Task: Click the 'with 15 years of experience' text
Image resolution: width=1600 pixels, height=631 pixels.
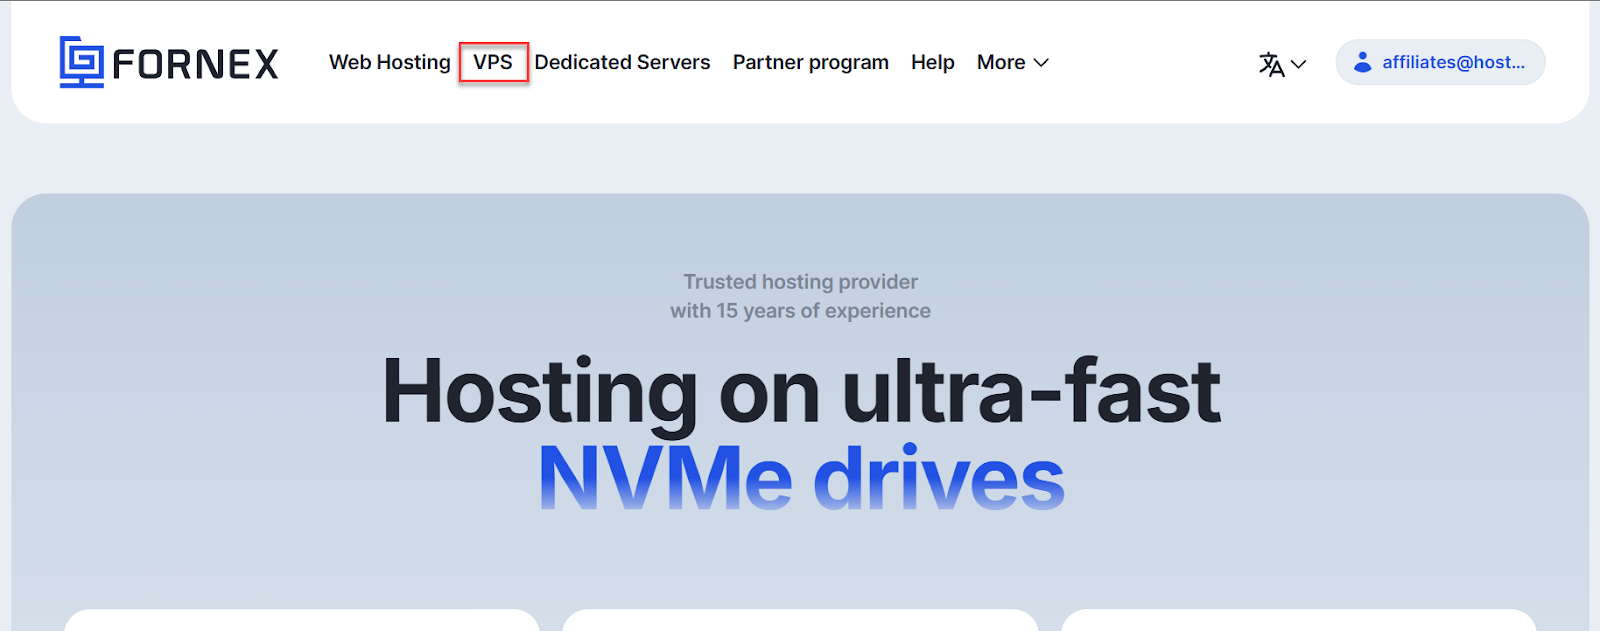Action: (x=801, y=311)
